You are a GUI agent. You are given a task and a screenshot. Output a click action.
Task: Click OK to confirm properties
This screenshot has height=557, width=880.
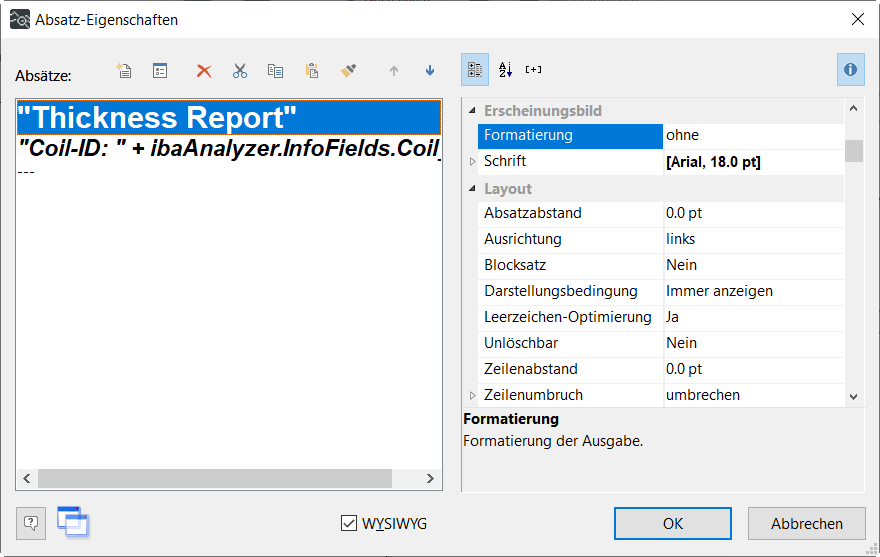pyautogui.click(x=673, y=523)
